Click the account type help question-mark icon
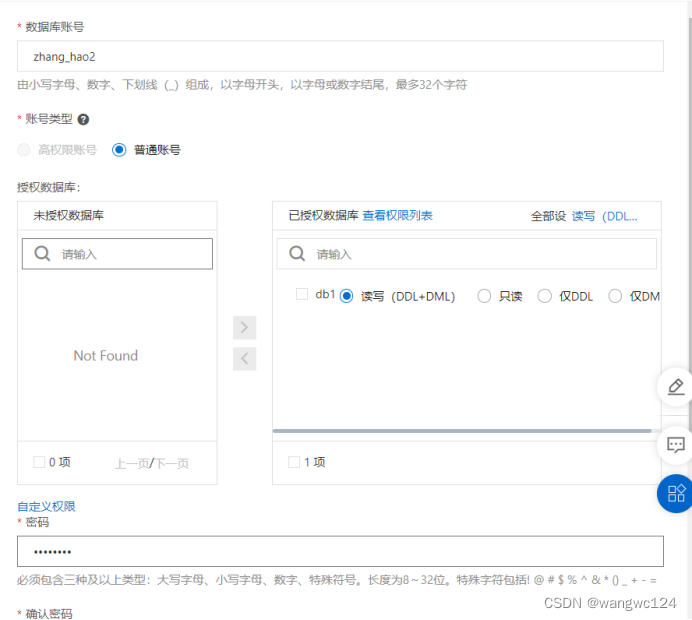 tap(83, 119)
